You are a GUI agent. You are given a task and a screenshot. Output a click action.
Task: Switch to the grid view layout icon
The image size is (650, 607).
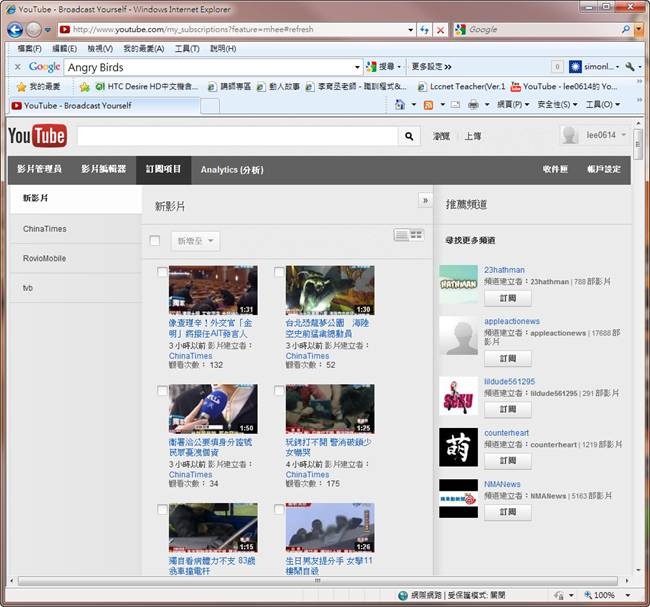416,235
